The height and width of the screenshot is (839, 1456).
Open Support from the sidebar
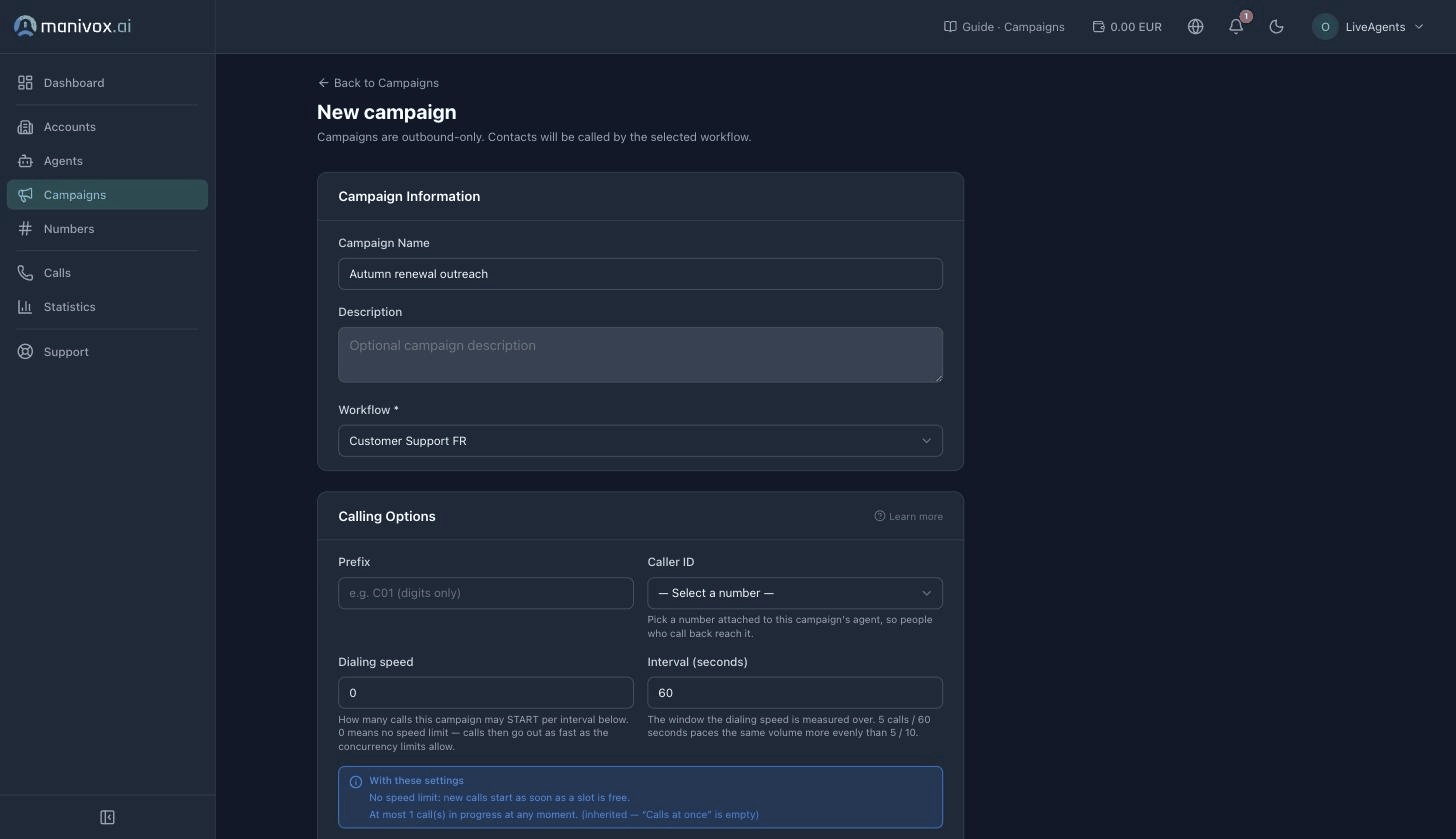pos(107,352)
